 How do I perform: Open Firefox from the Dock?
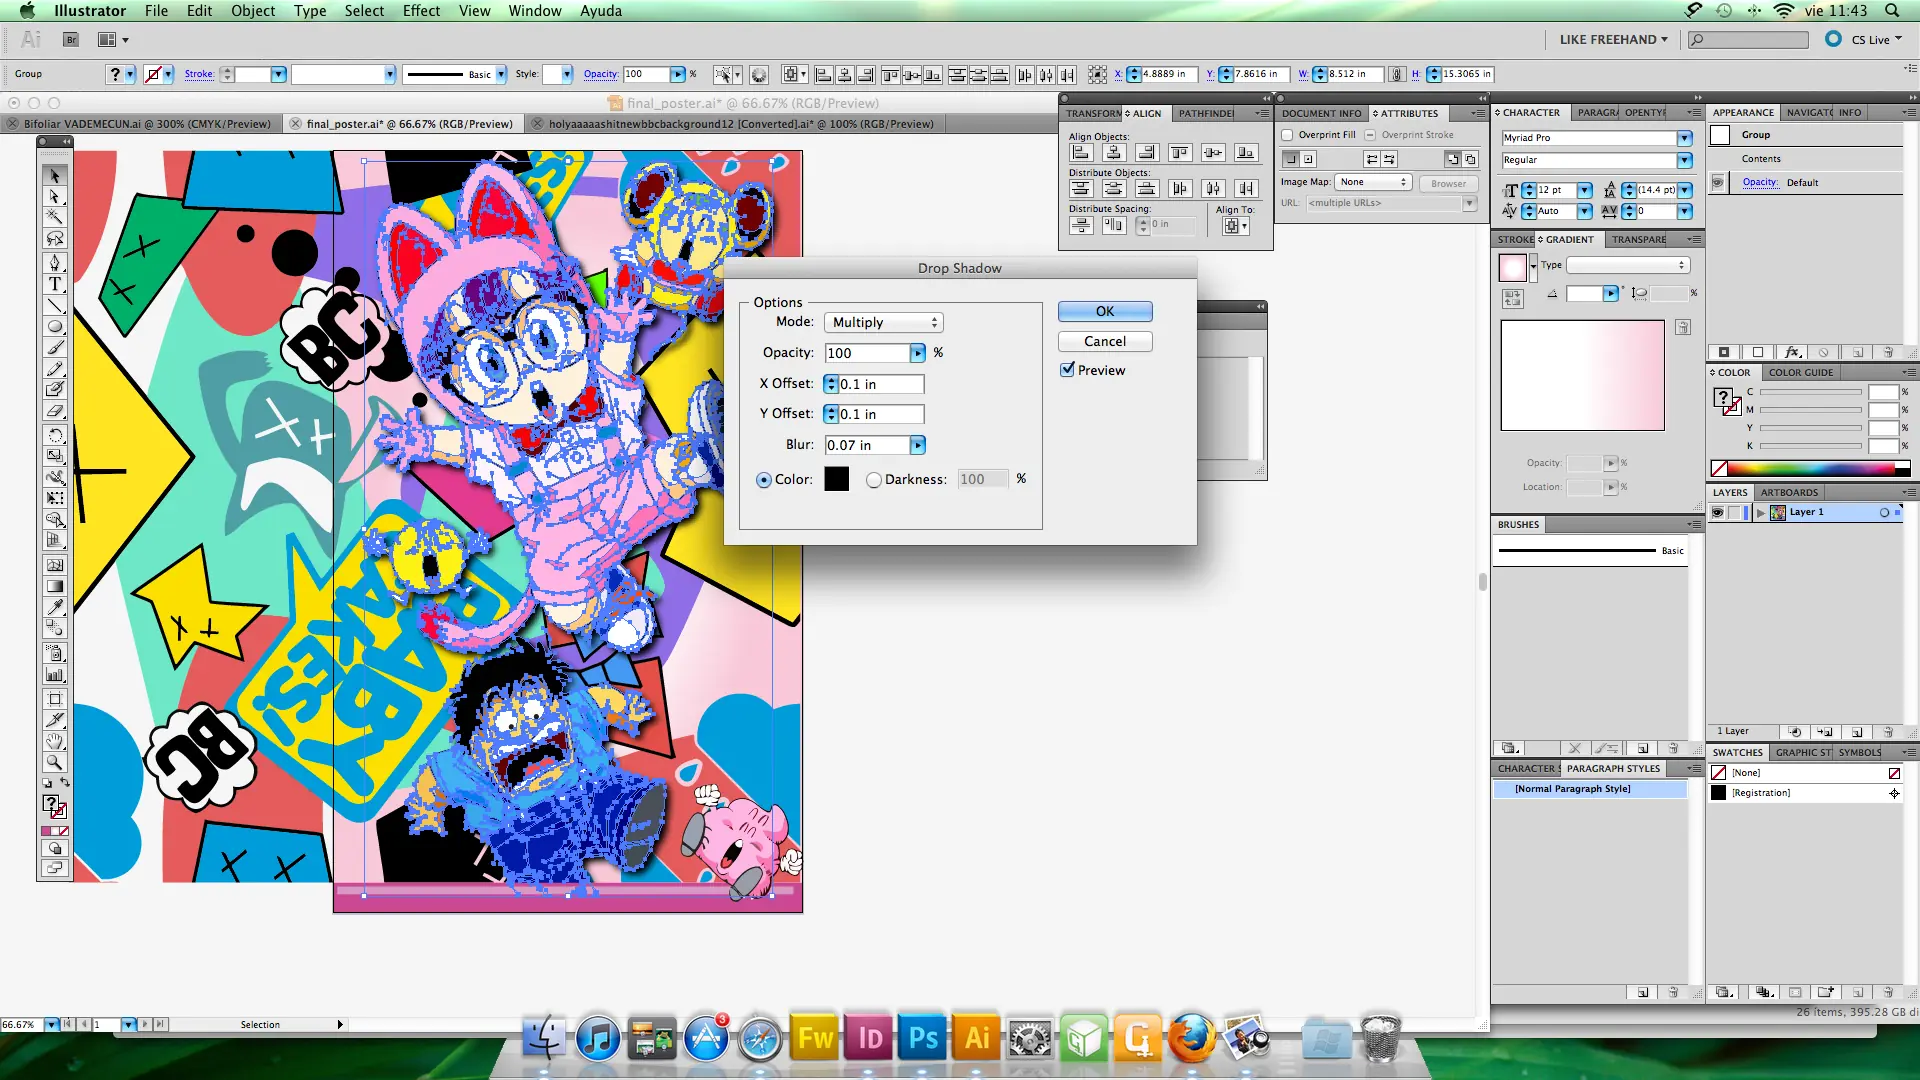[x=1192, y=1038]
